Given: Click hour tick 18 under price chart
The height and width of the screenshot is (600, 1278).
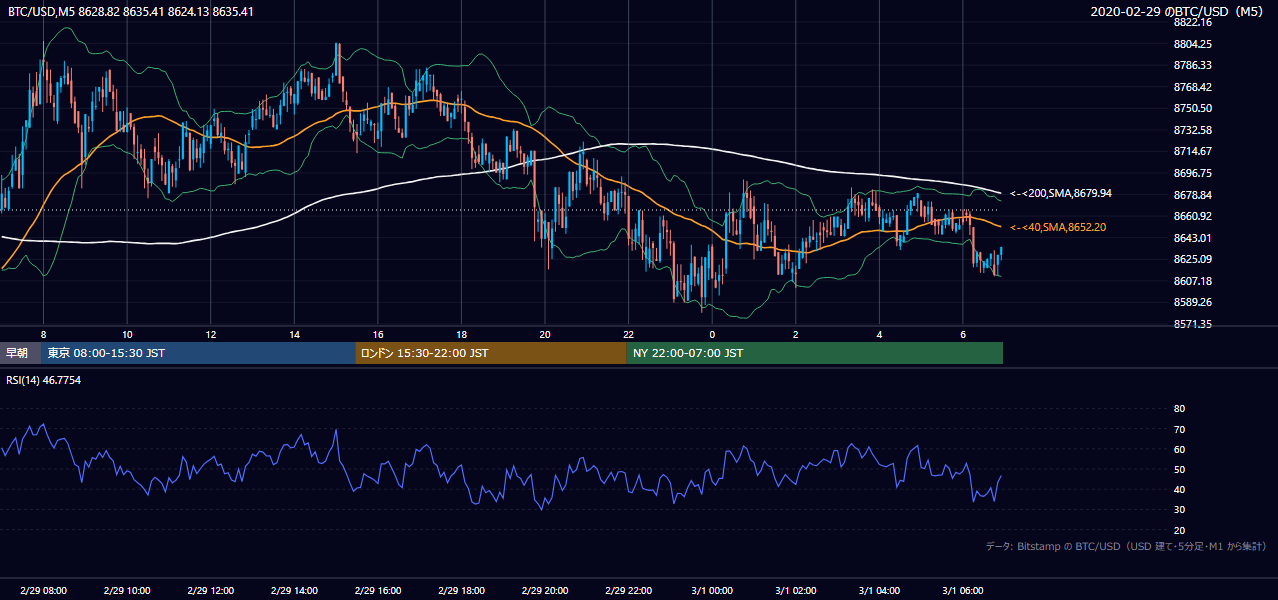Looking at the screenshot, I should coord(461,334).
